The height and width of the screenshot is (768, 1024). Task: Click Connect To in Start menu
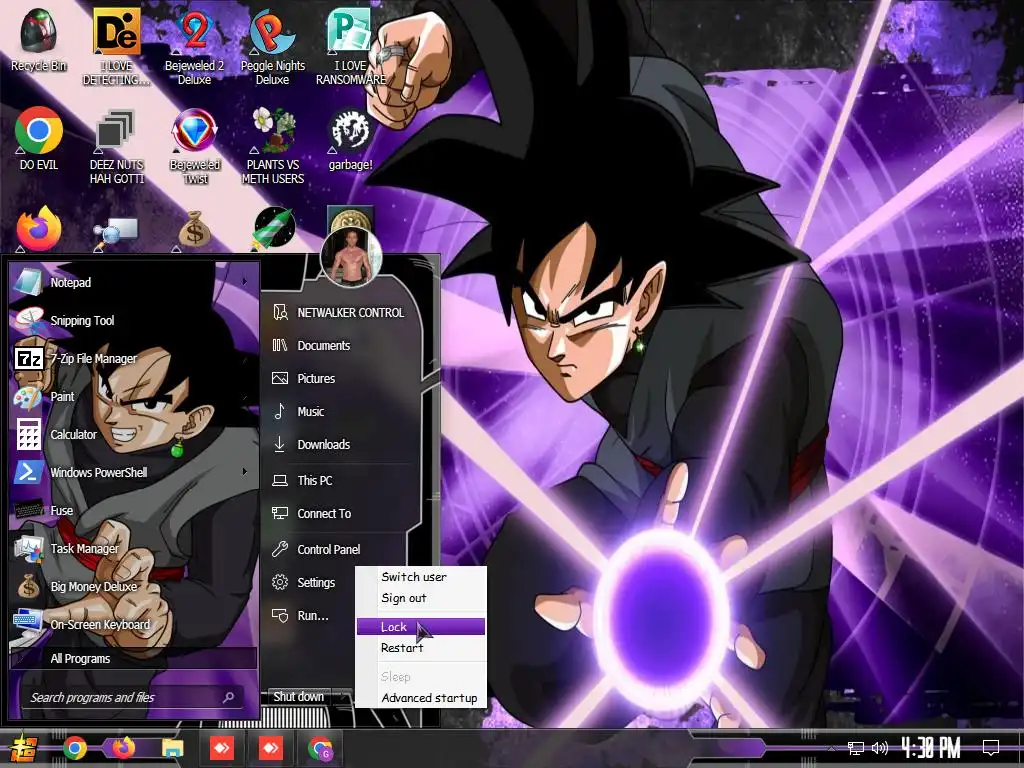pyautogui.click(x=341, y=514)
